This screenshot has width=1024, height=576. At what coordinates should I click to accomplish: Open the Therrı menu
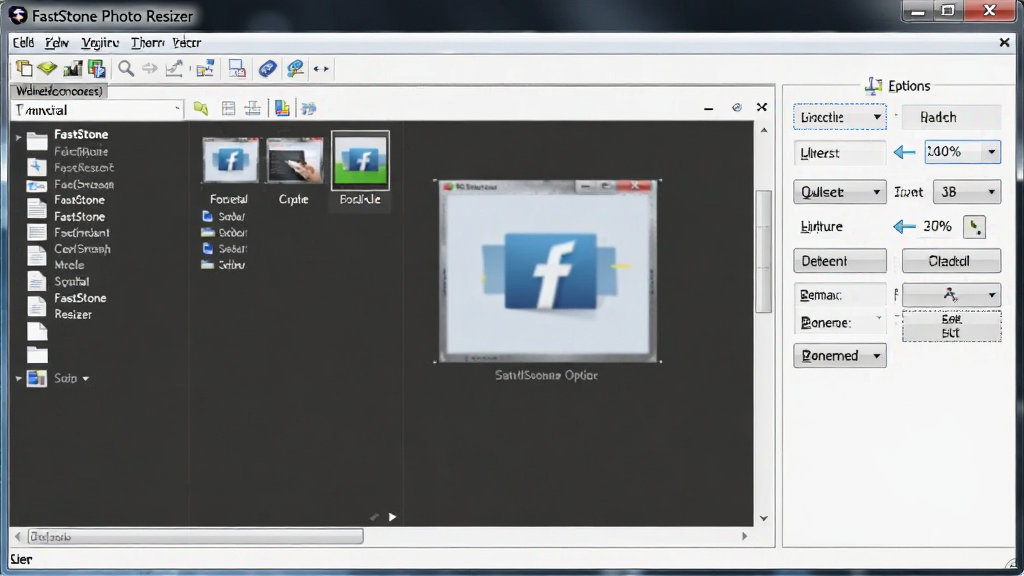point(148,42)
